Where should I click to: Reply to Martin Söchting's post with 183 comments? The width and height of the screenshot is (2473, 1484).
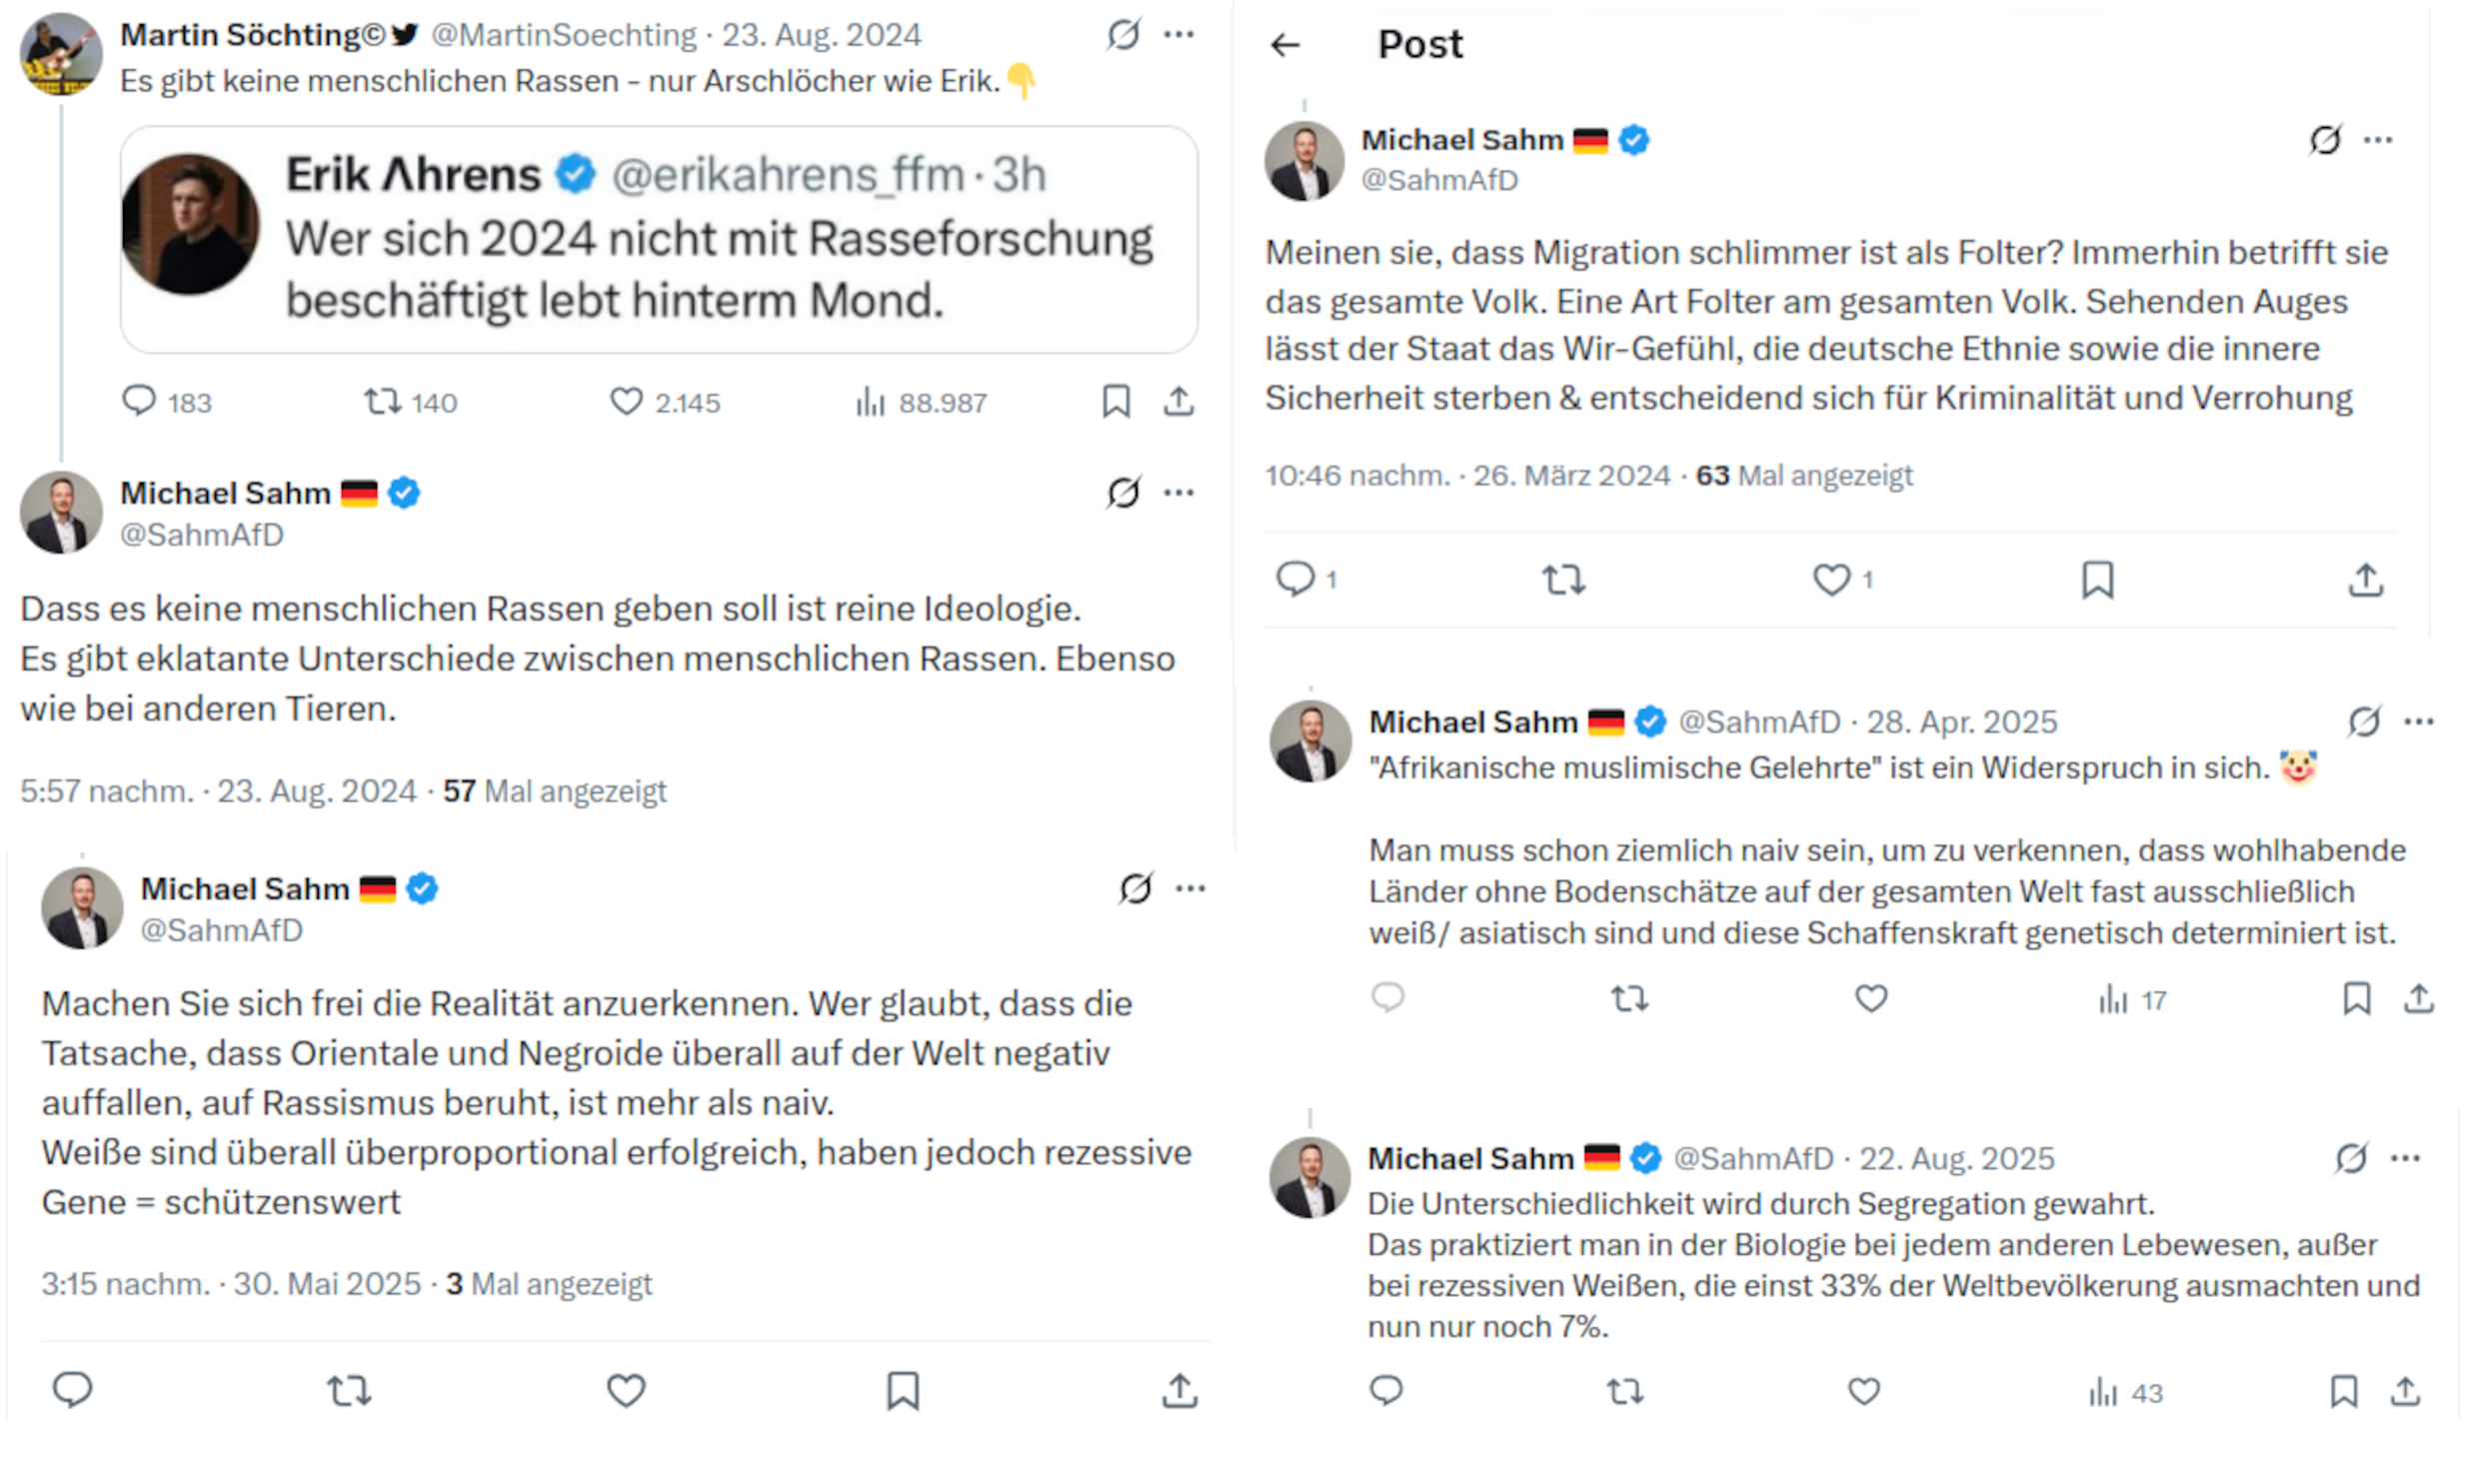pyautogui.click(x=139, y=401)
